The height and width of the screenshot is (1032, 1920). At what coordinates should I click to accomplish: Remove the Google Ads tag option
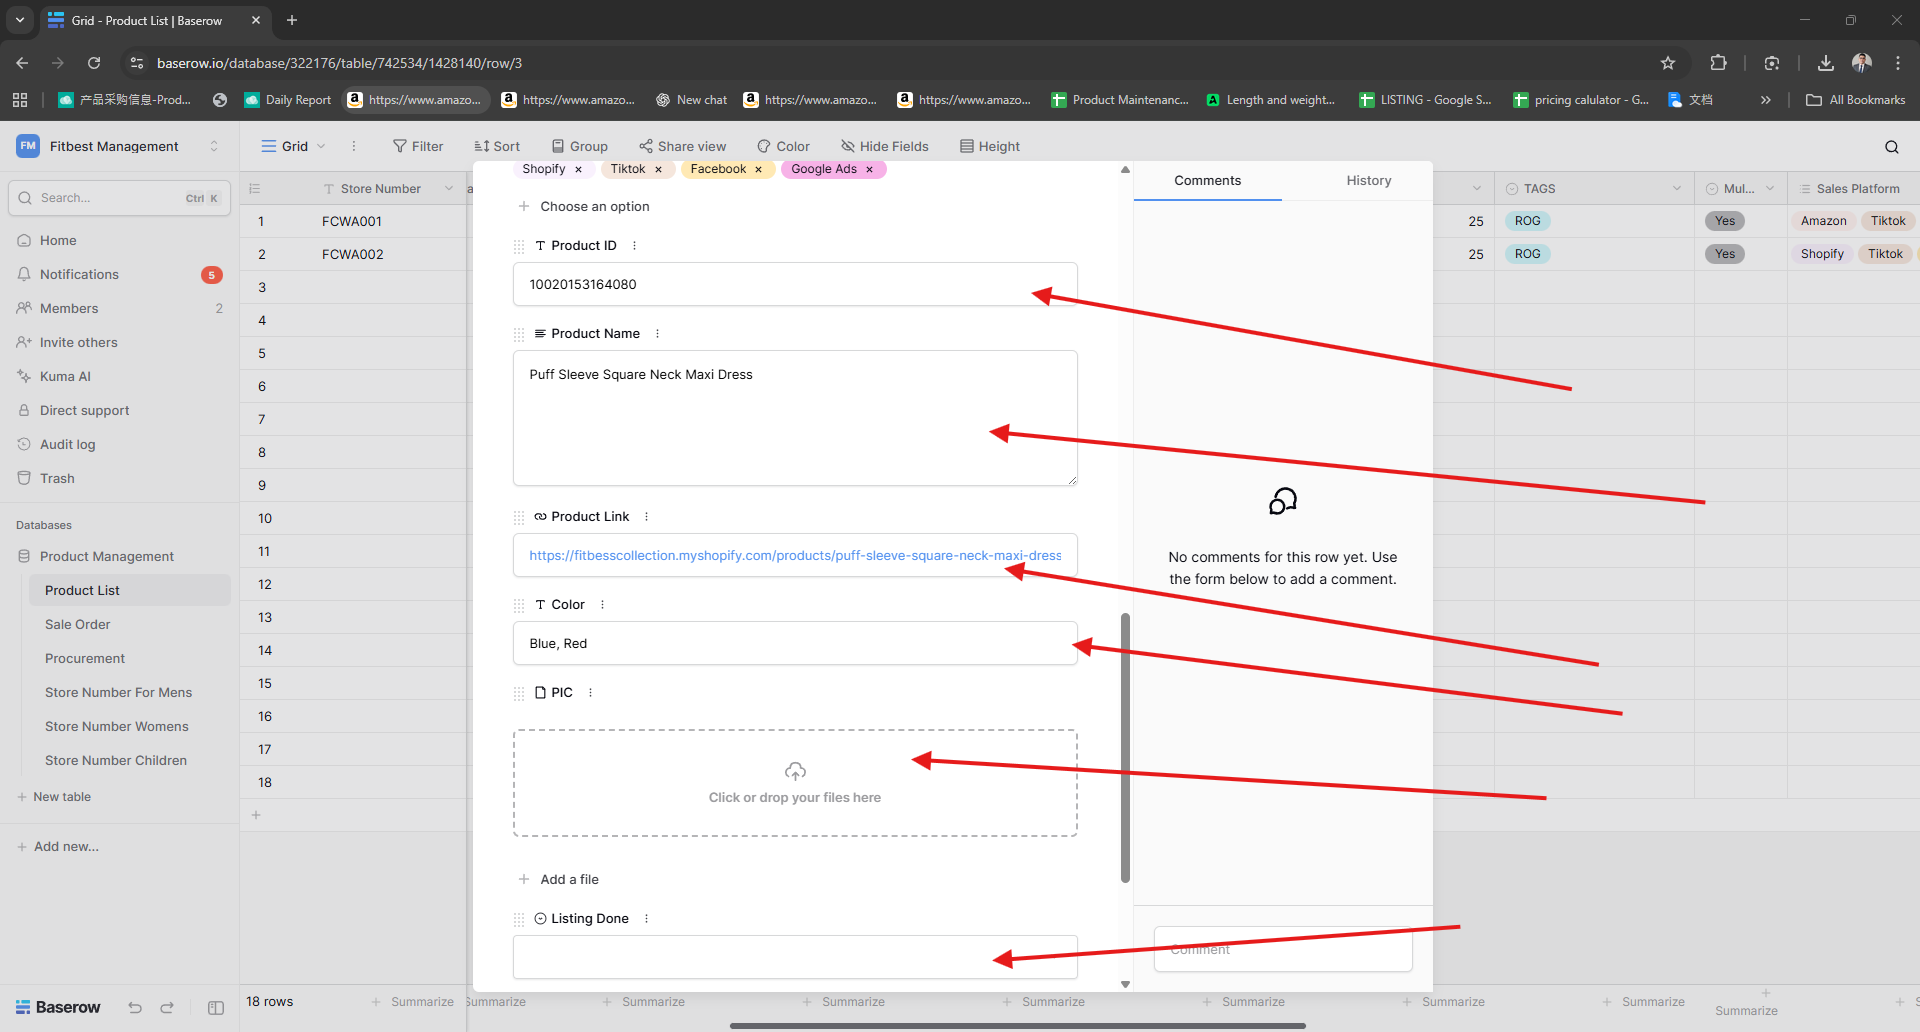(x=869, y=170)
